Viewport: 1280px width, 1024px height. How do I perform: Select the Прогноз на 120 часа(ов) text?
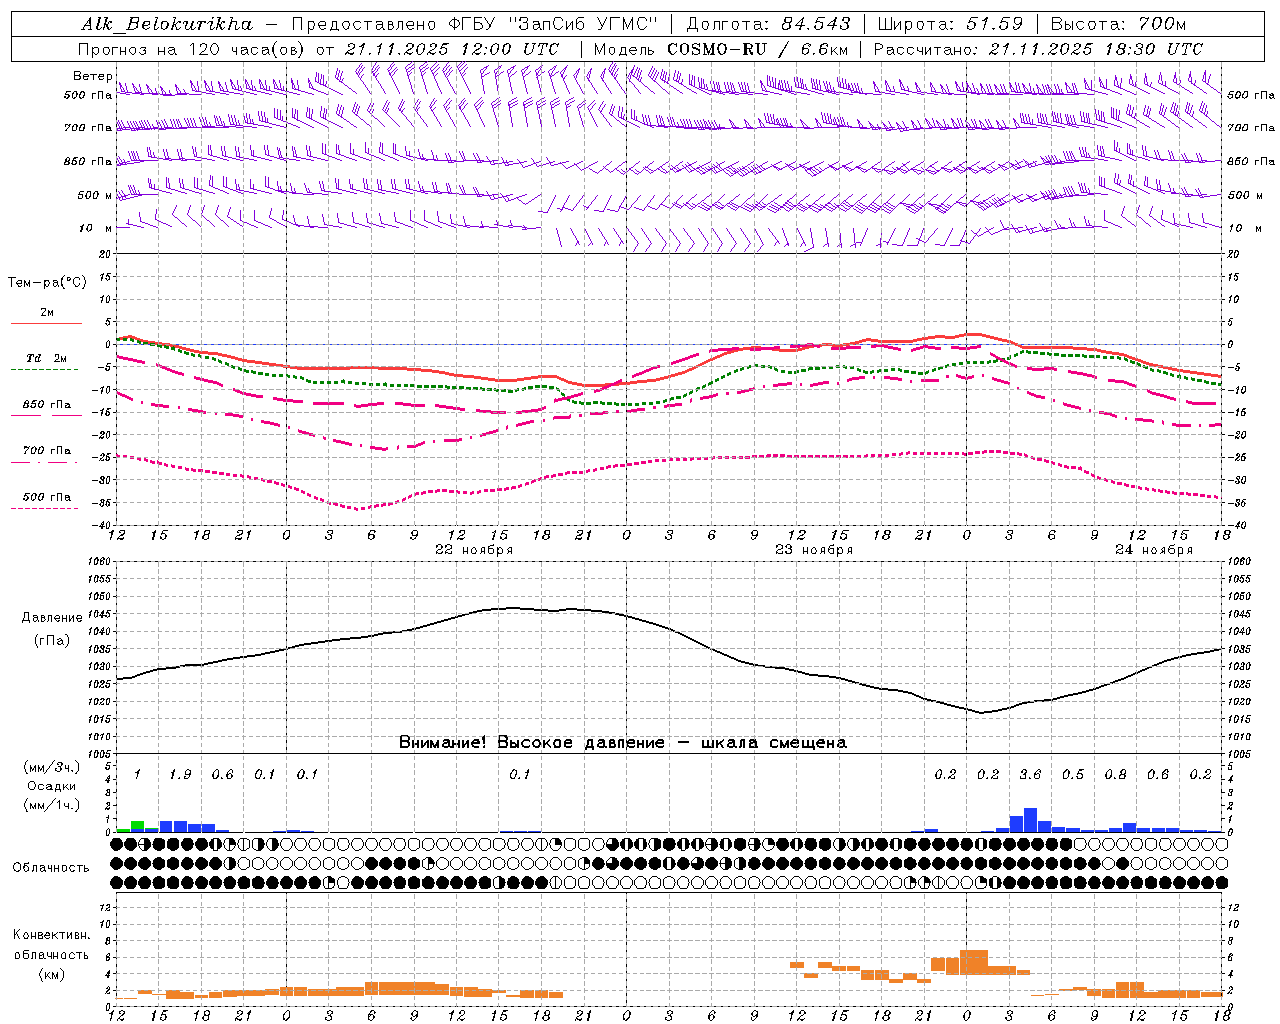192,49
